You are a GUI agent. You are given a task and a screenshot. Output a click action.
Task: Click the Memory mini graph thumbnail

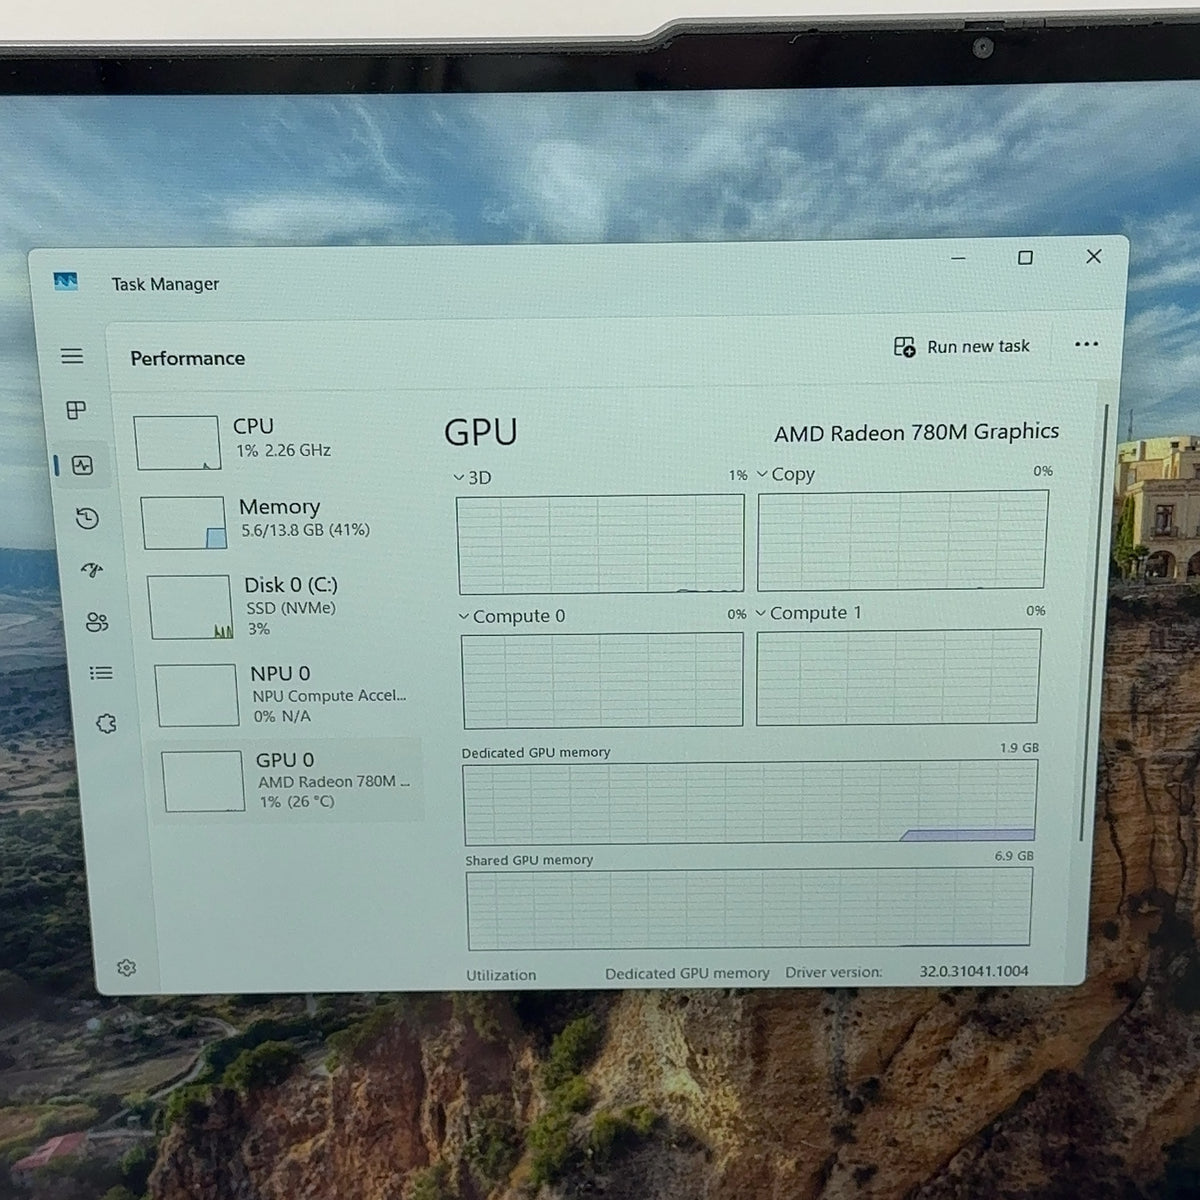click(x=184, y=522)
